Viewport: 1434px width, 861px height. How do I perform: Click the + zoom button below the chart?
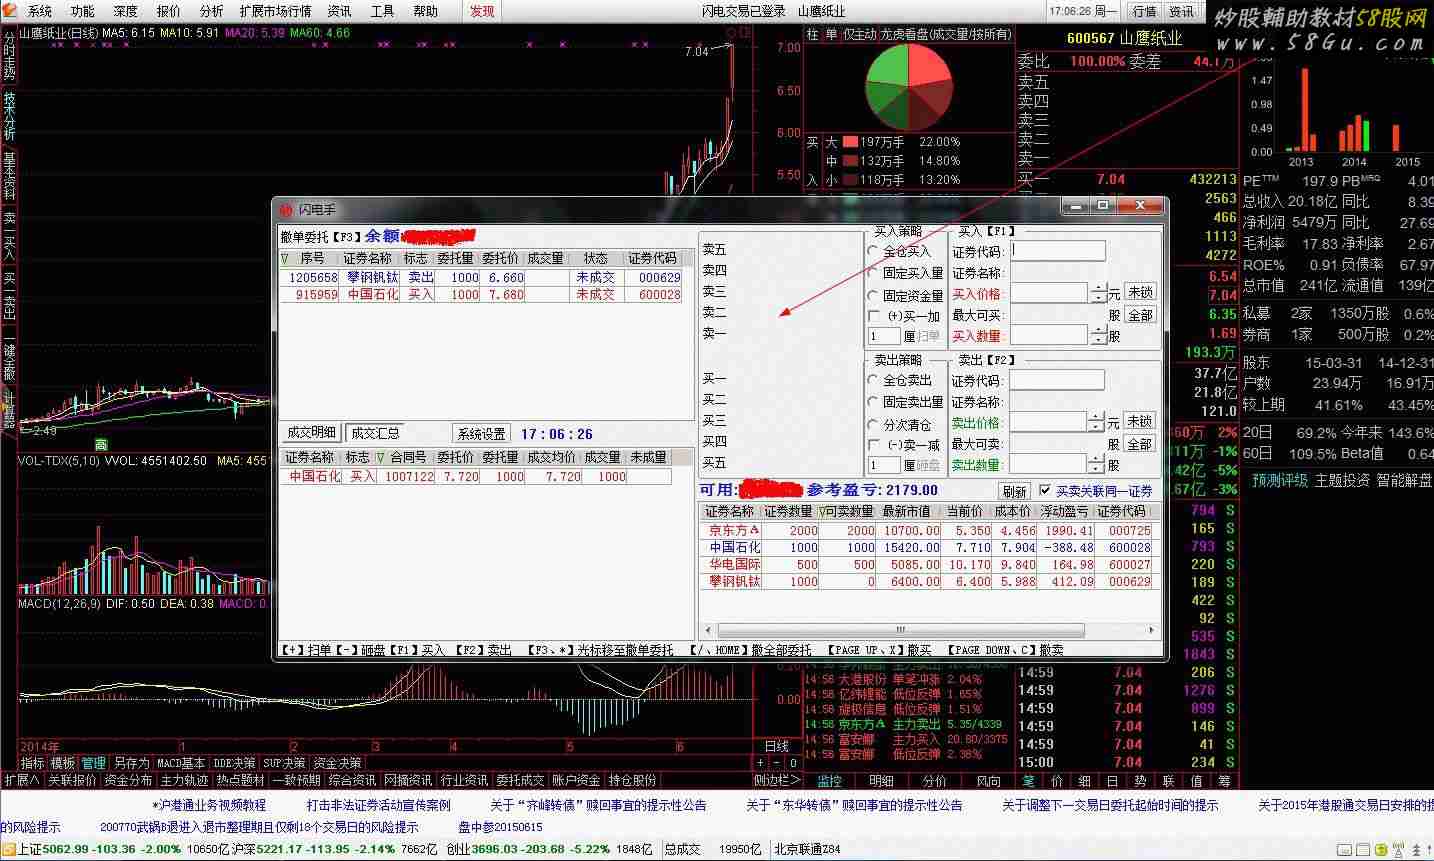(761, 763)
